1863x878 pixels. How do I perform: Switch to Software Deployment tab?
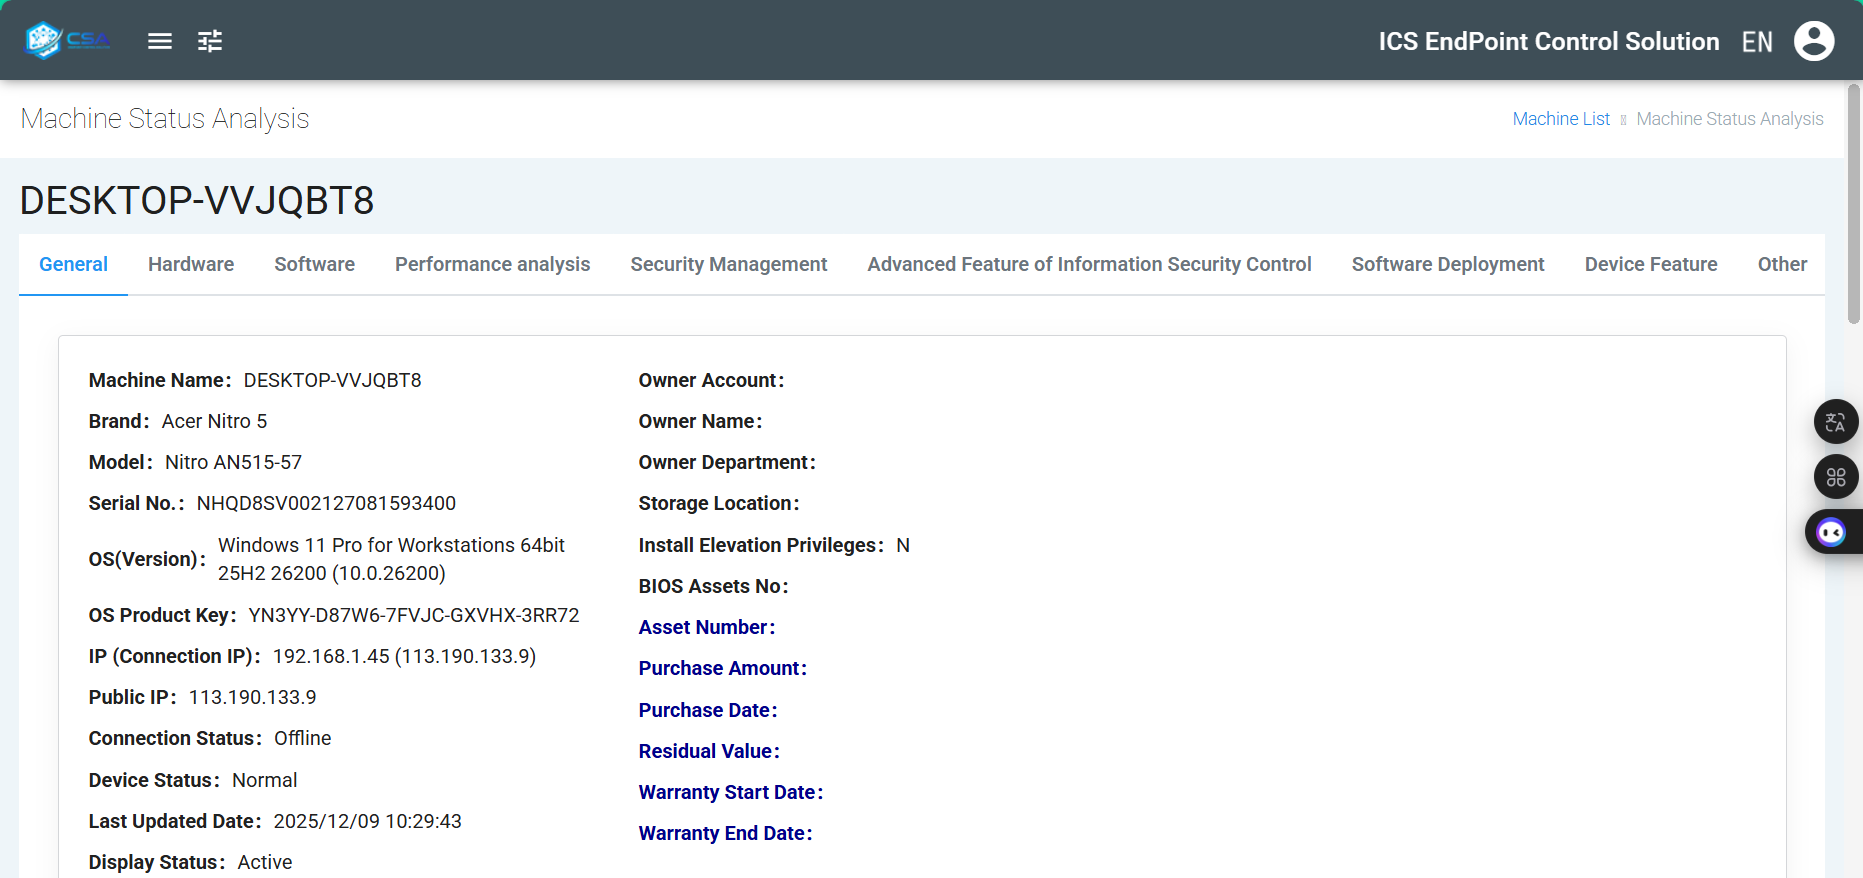click(1447, 264)
